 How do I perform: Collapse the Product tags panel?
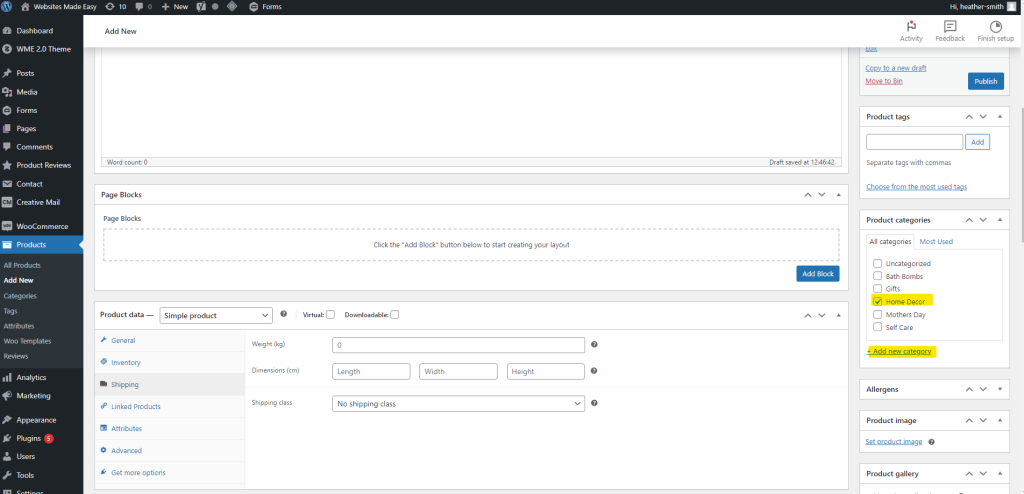1000,117
